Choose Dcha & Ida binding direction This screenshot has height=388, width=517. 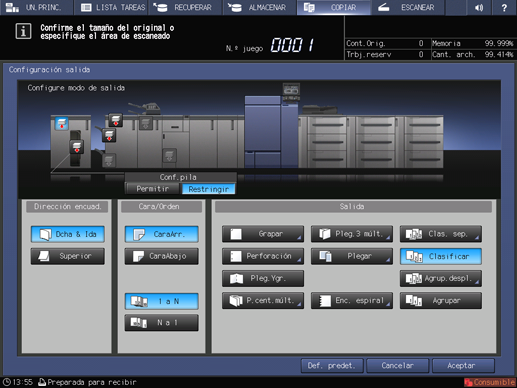pos(68,234)
